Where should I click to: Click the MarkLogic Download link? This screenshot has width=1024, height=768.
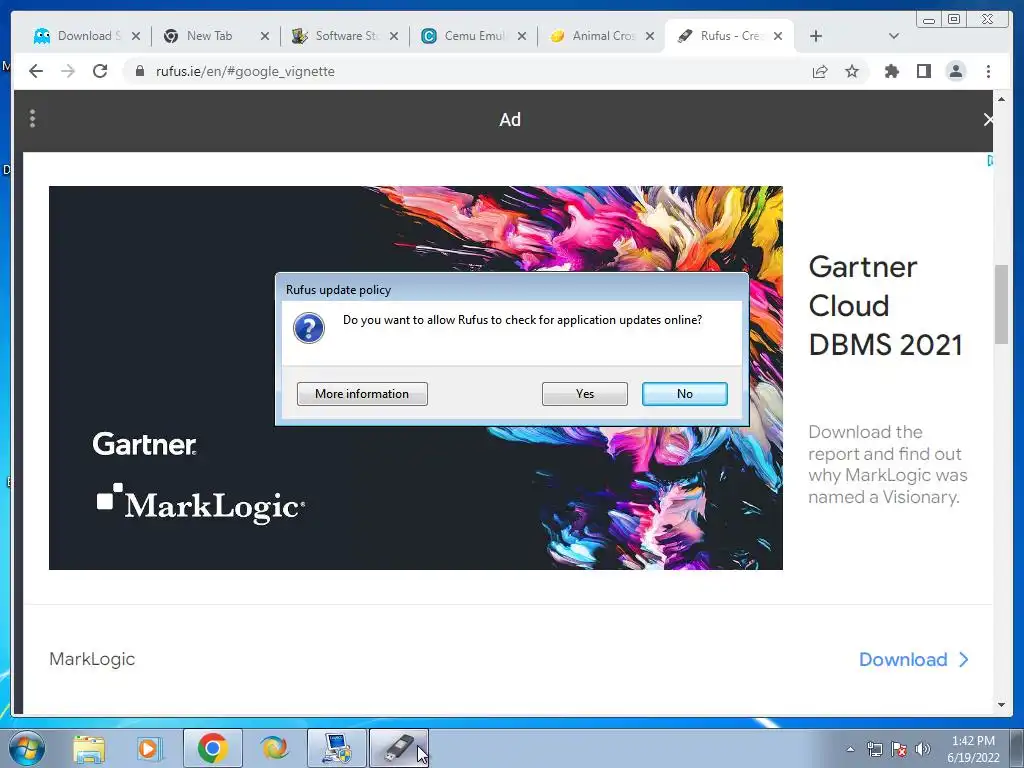[x=913, y=660]
